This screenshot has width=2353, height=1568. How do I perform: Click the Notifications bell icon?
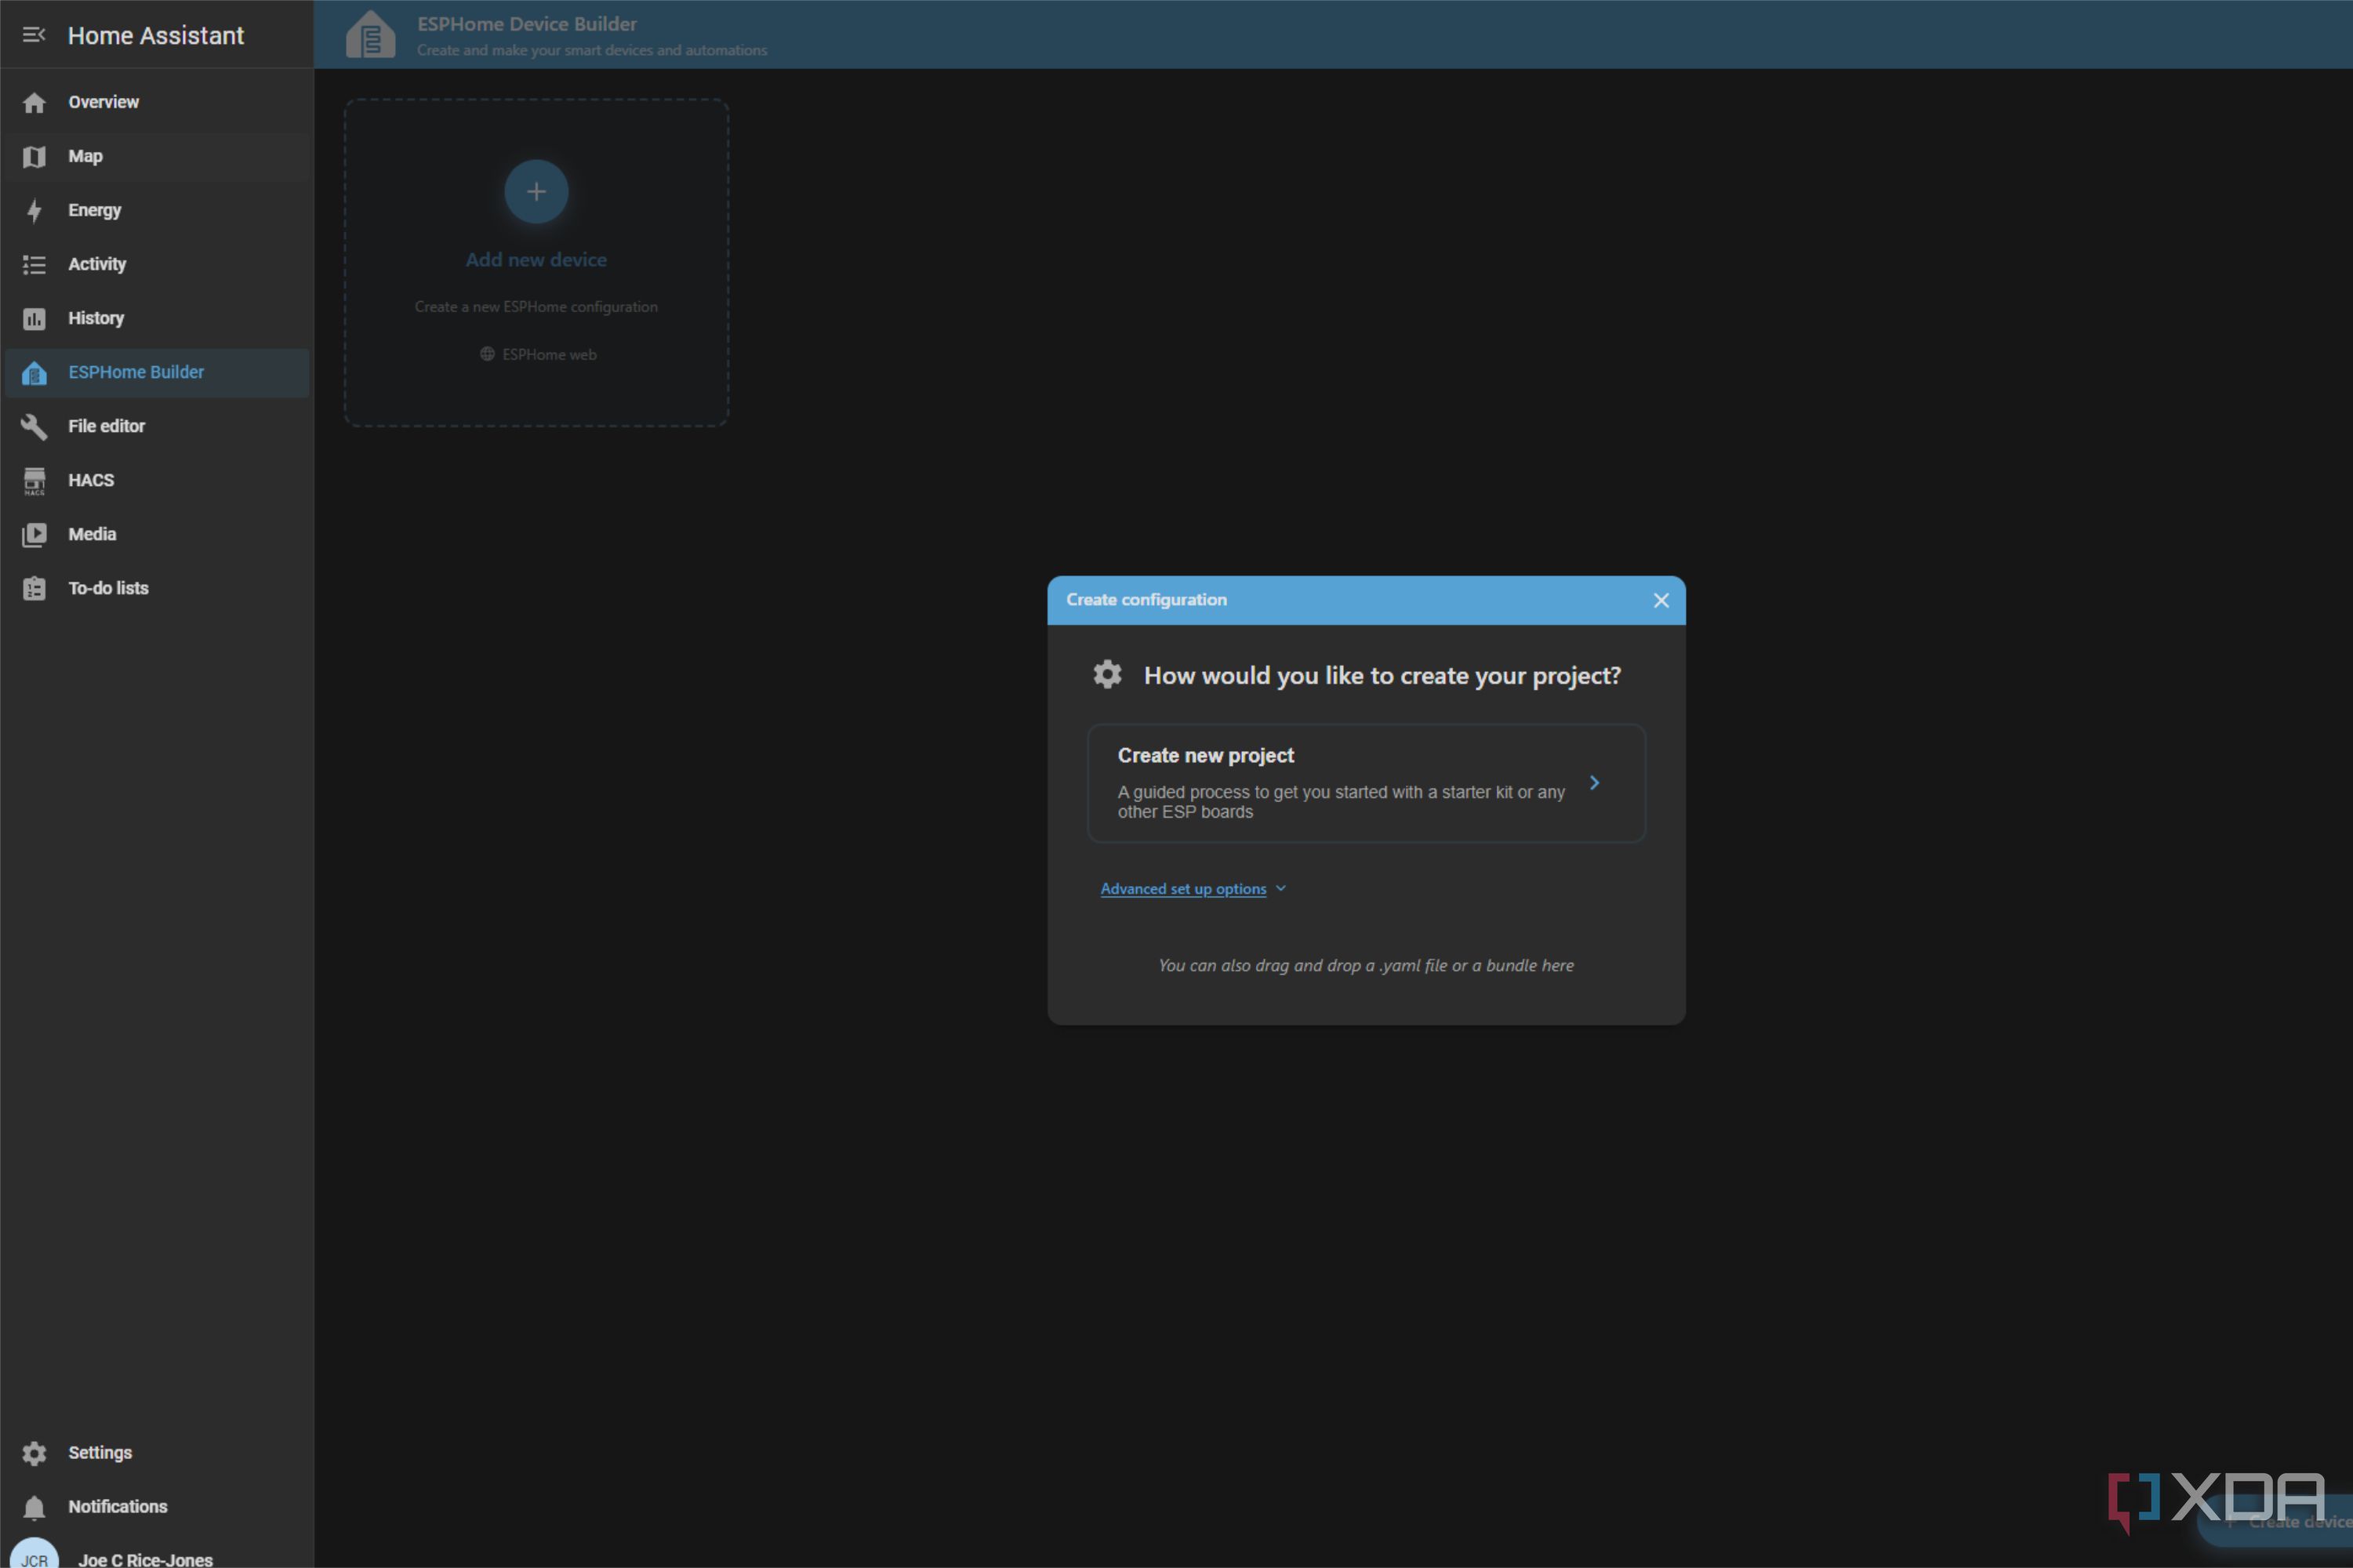click(x=34, y=1507)
